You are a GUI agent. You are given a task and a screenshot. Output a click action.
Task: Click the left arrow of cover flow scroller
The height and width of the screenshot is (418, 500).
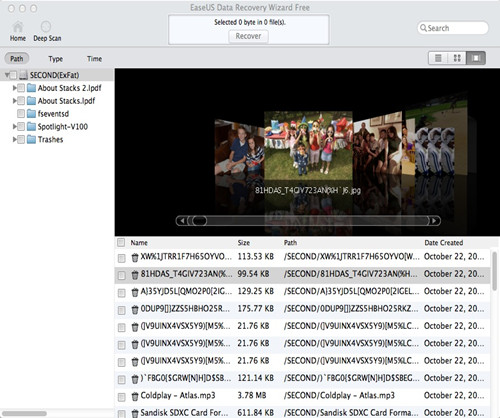pyautogui.click(x=182, y=221)
